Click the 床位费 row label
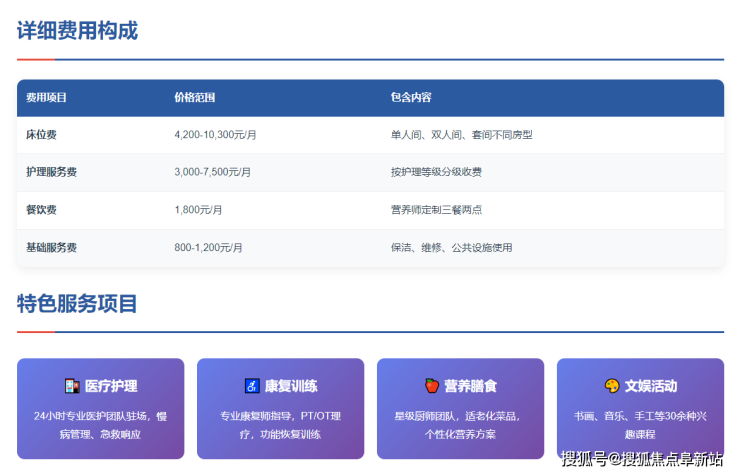Screen dimensions: 740x475 pos(41,135)
